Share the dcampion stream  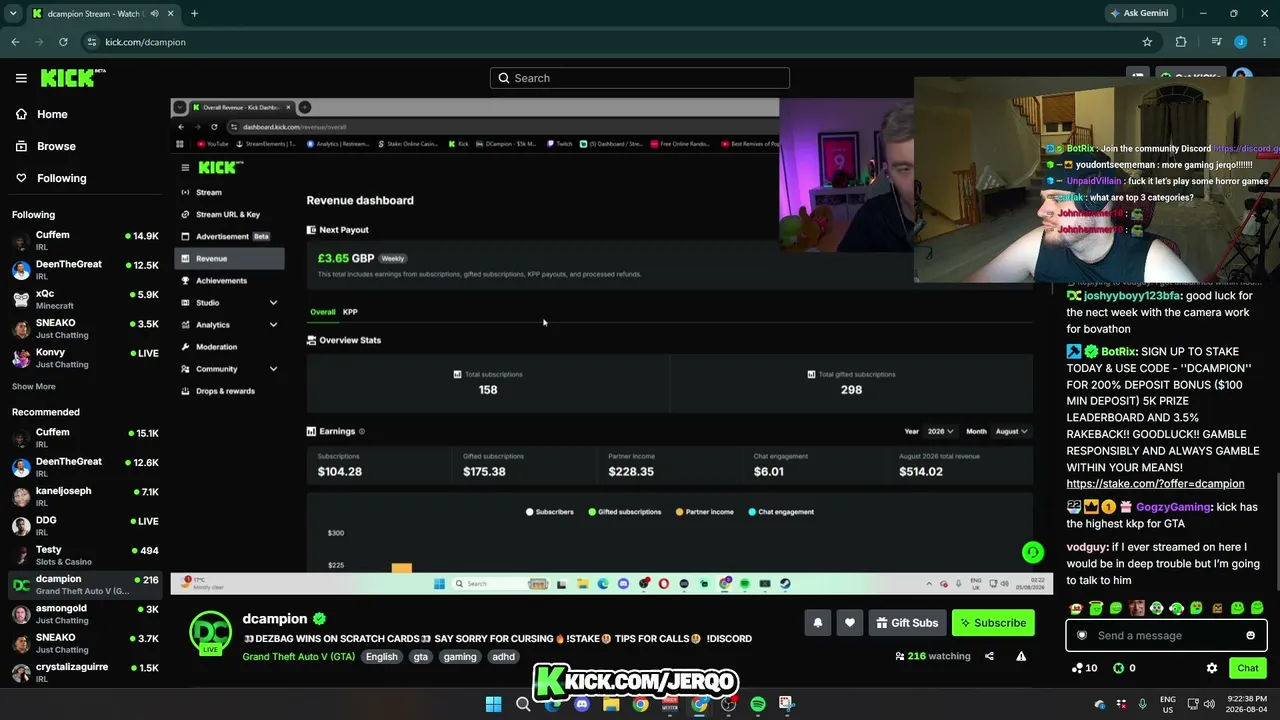(989, 656)
